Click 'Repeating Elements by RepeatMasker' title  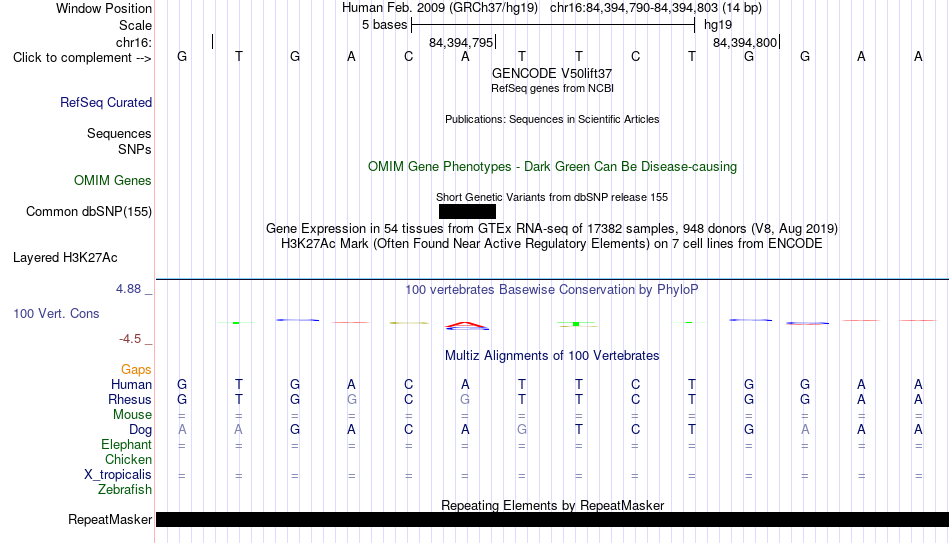552,505
